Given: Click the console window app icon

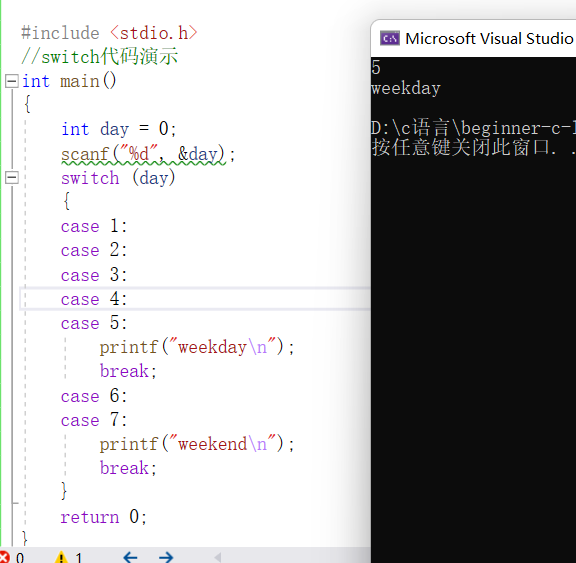Looking at the screenshot, I should point(389,38).
